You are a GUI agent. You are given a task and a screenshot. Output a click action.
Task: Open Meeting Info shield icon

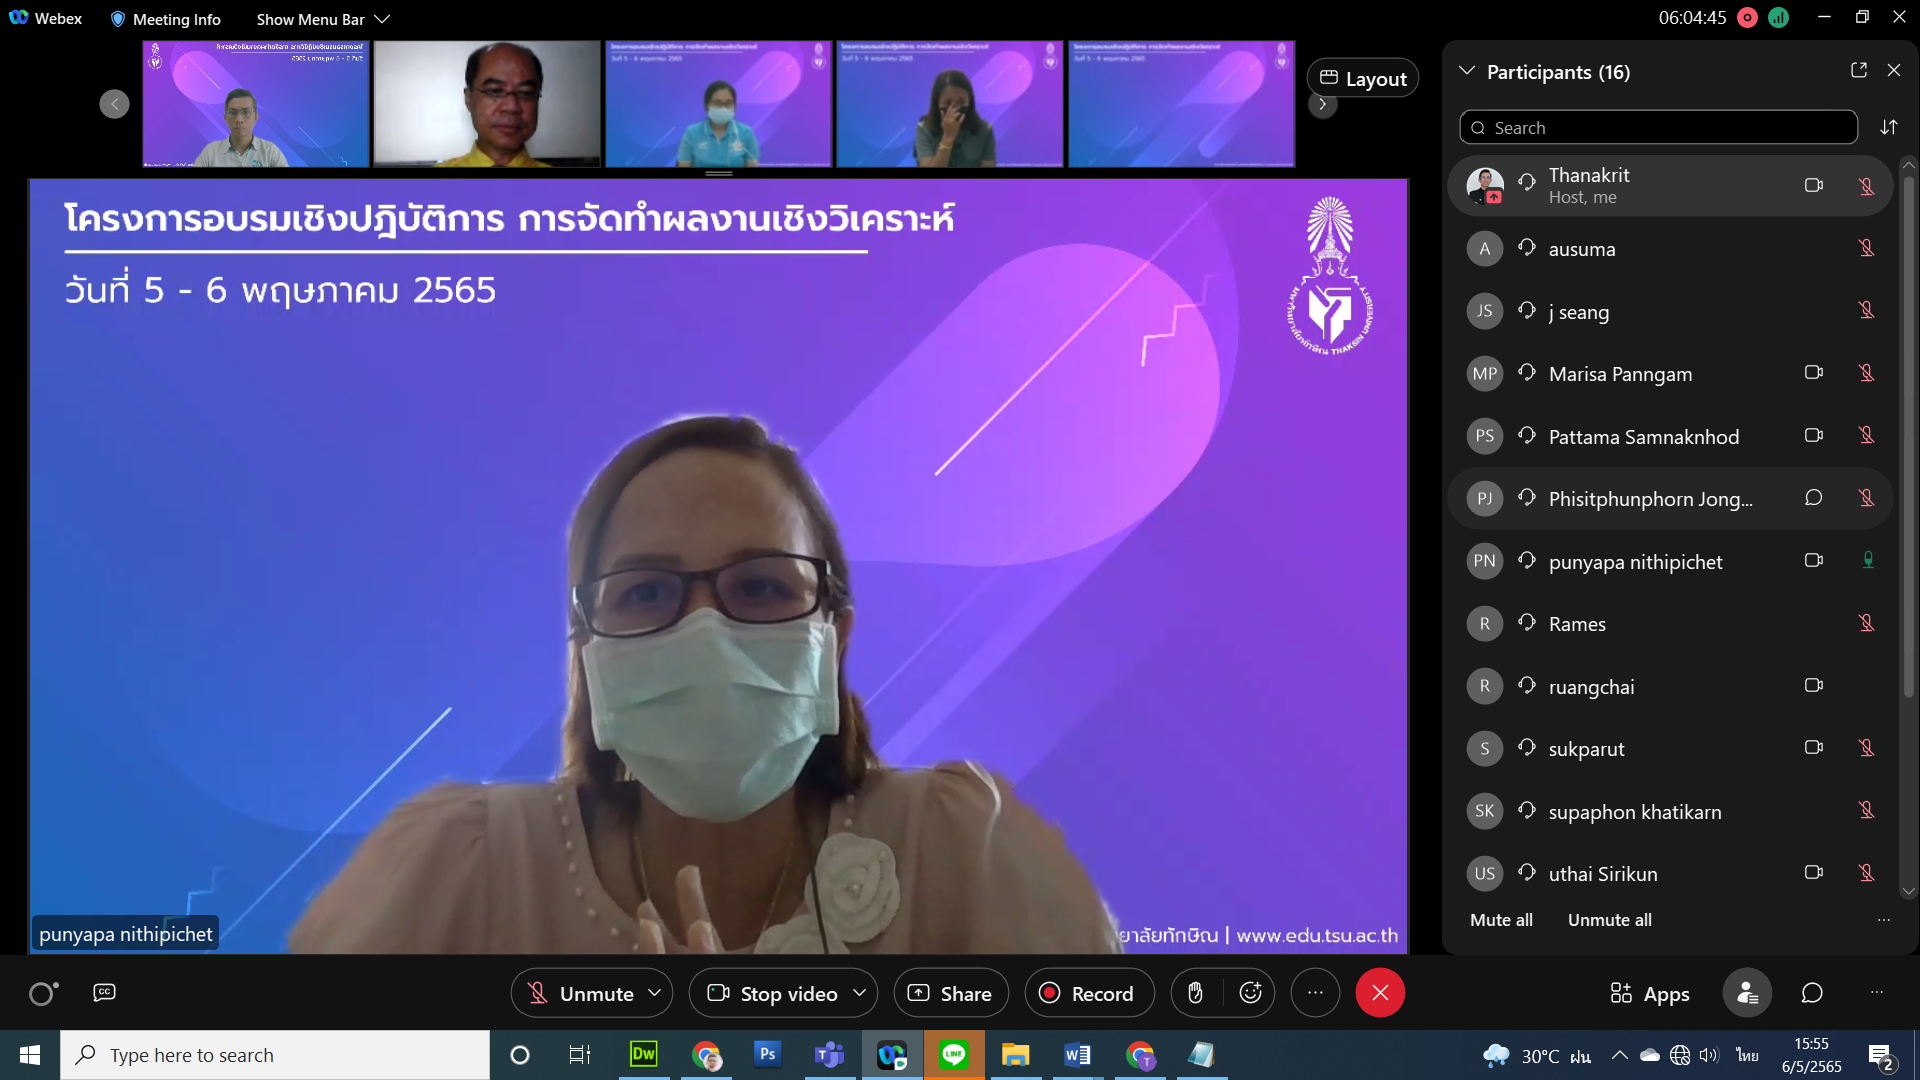pos(118,19)
